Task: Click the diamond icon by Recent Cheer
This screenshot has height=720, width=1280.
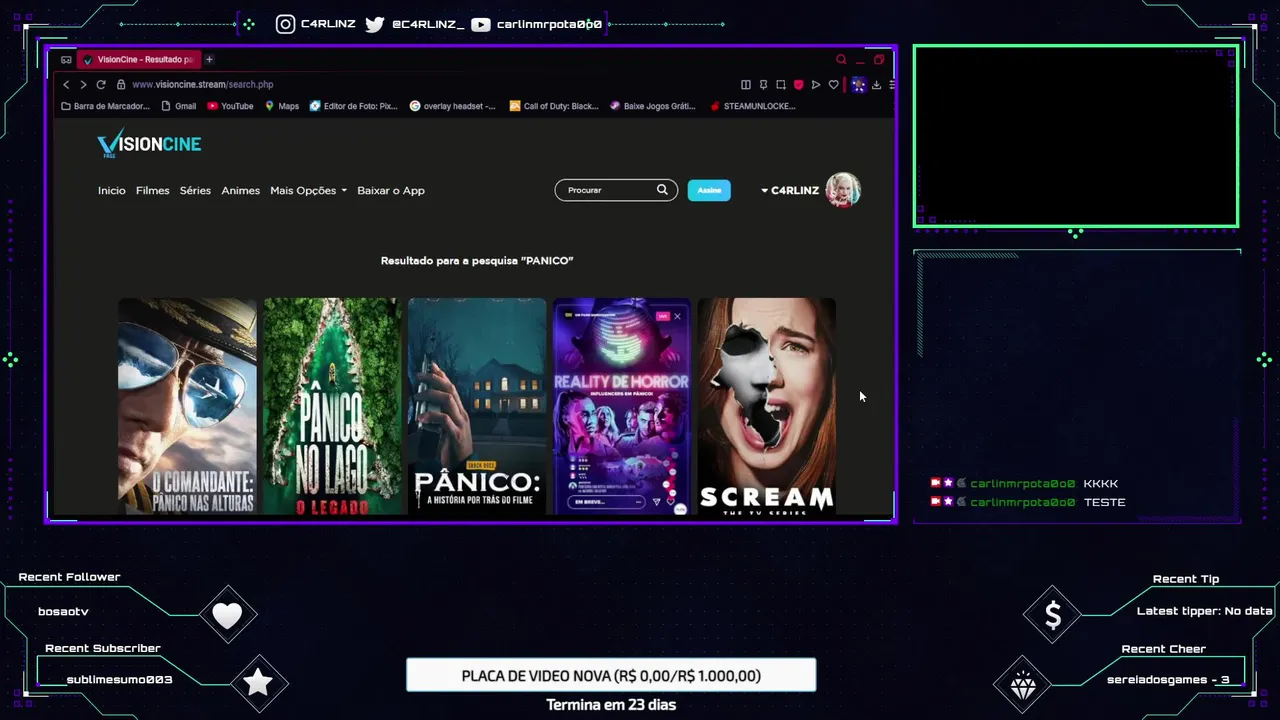Action: 1023,685
